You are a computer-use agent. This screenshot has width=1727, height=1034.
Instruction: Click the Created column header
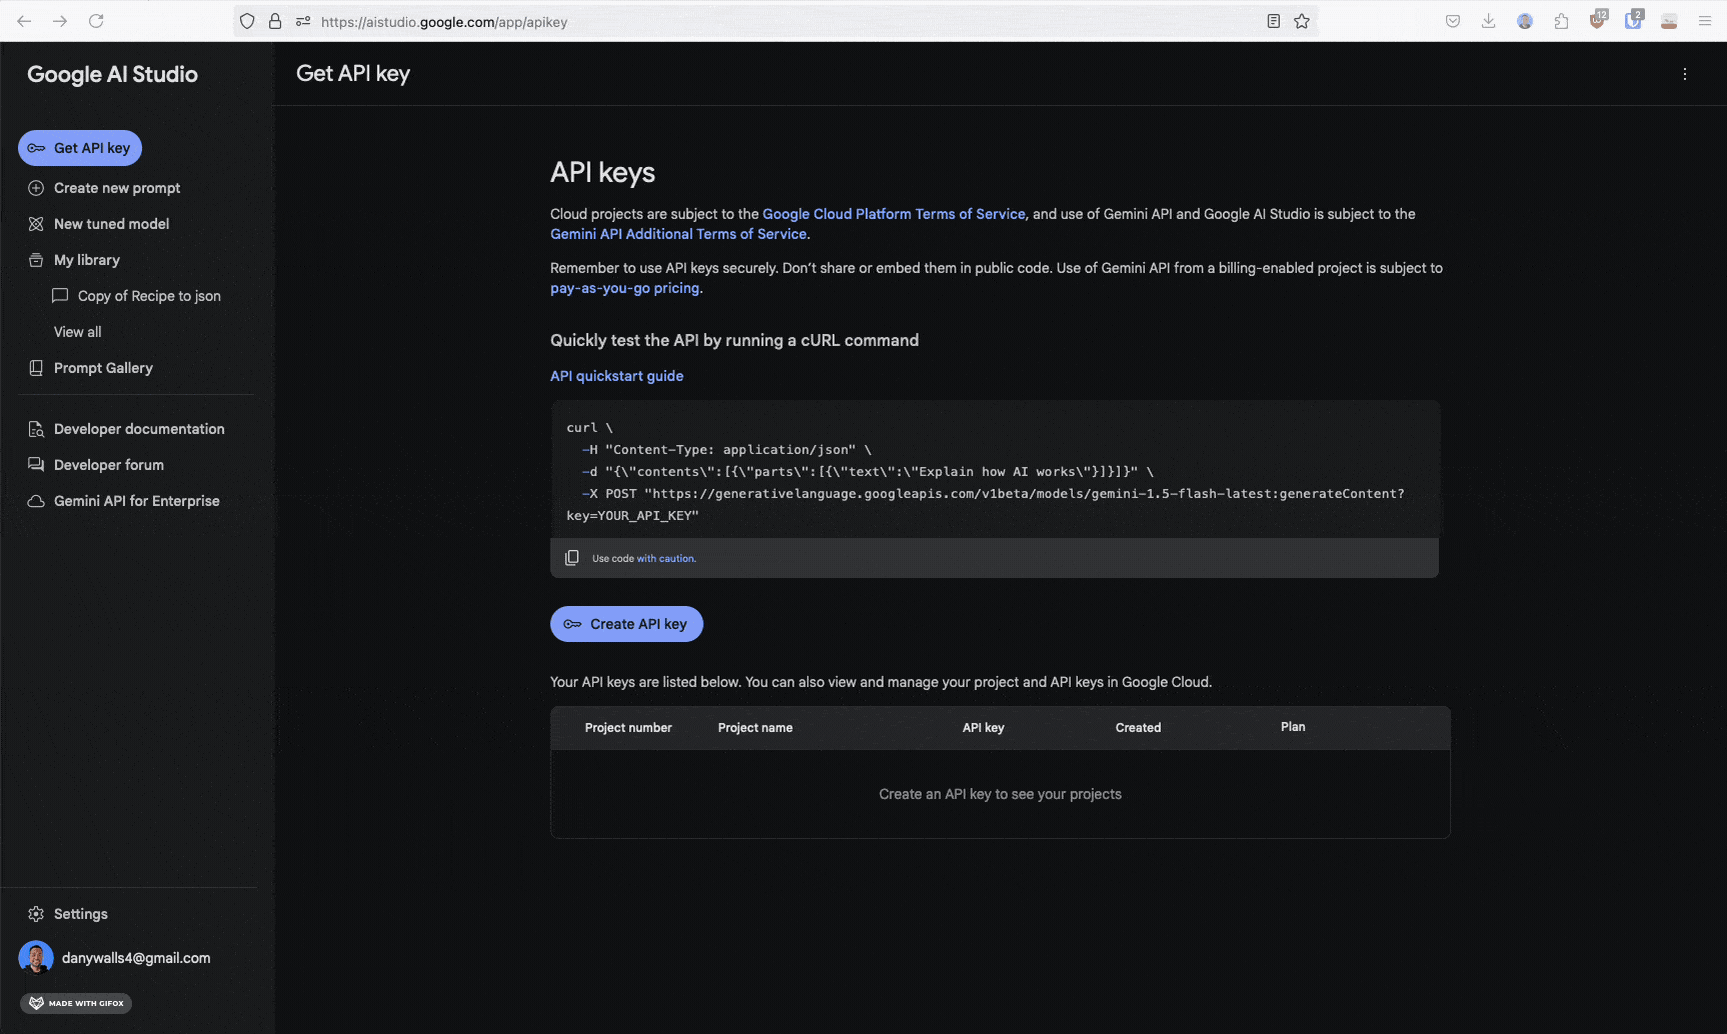1138,728
